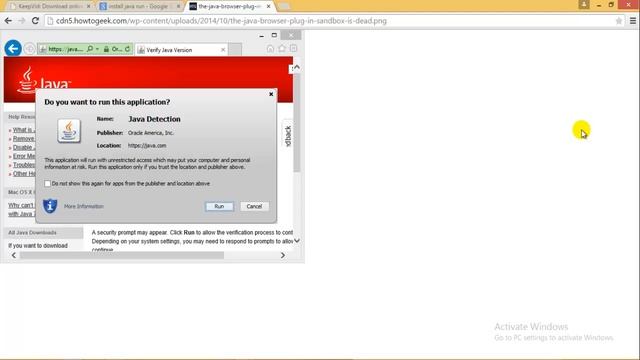Image resolution: width=640 pixels, height=360 pixels.
Task: Reload the current Chrome page
Action: (x=35, y=21)
